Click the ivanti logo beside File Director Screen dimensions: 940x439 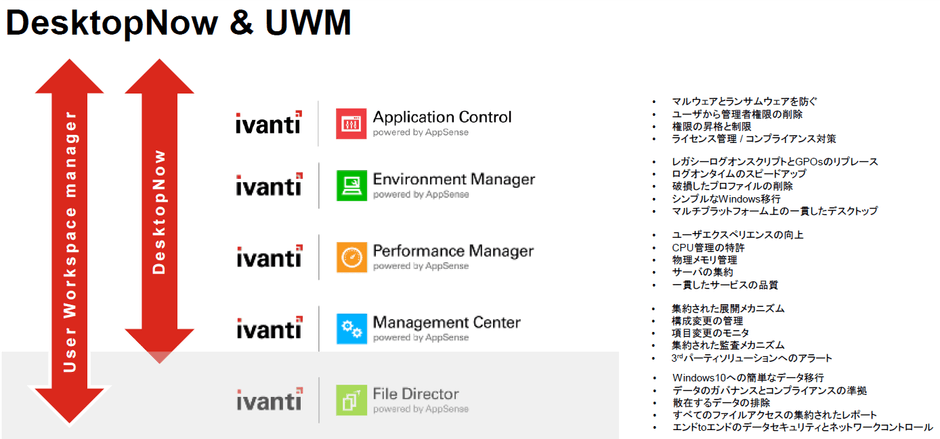268,401
